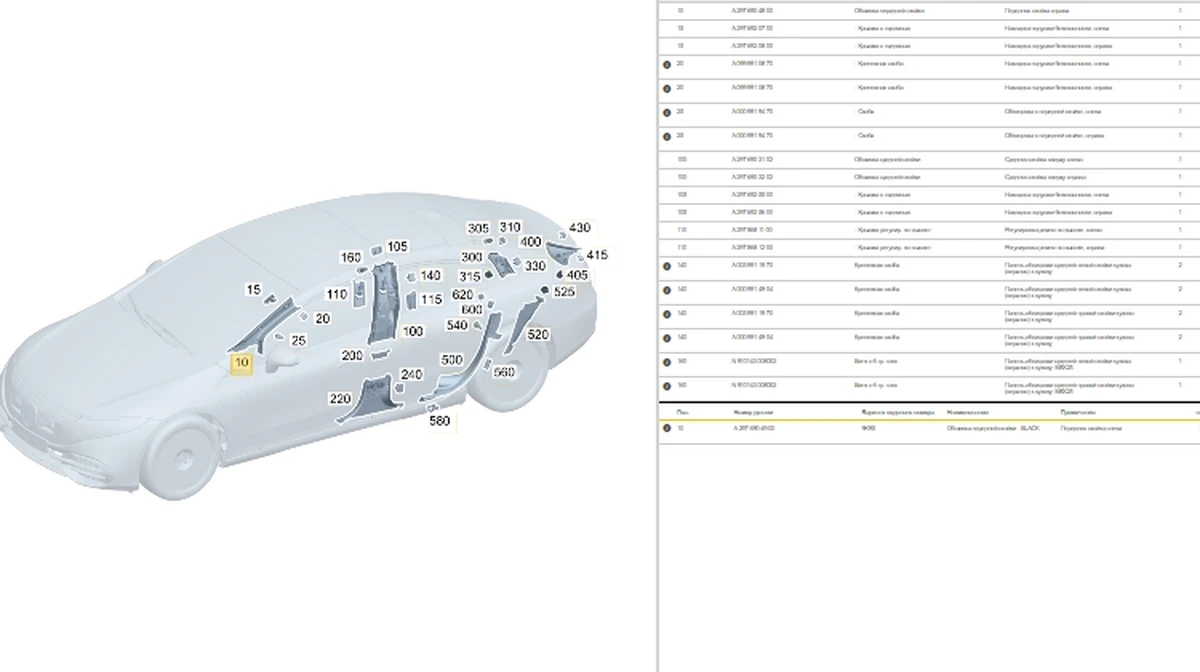1200x672 pixels.
Task: Click callout 305 on the rear roof area
Action: (x=478, y=229)
